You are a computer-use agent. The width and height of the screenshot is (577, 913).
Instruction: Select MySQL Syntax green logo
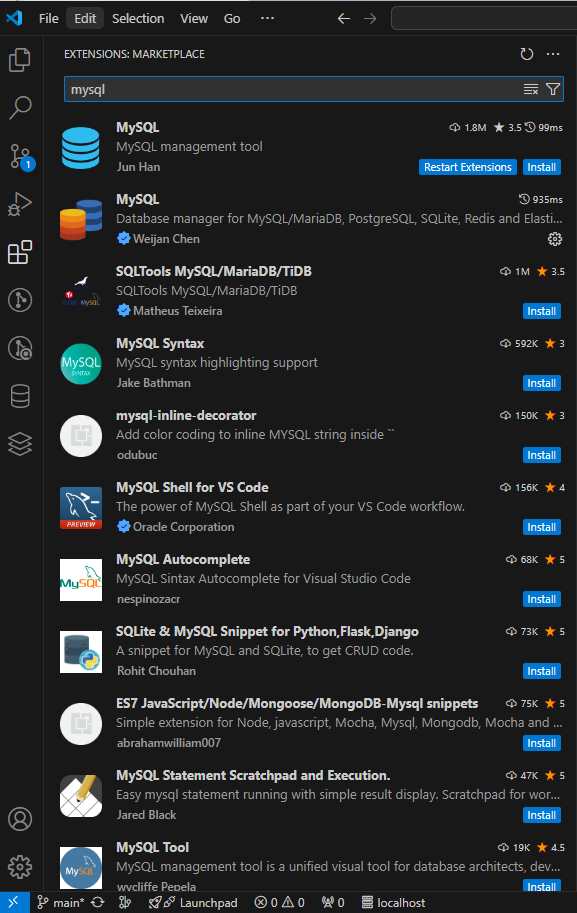click(81, 364)
